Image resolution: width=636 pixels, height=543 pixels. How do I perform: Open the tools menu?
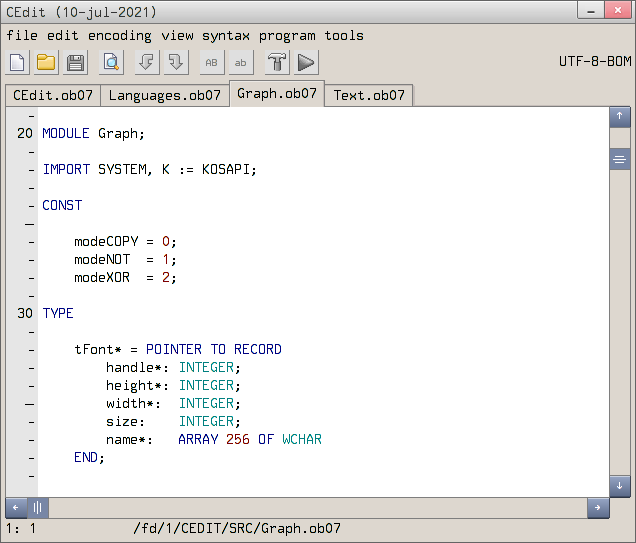[344, 36]
